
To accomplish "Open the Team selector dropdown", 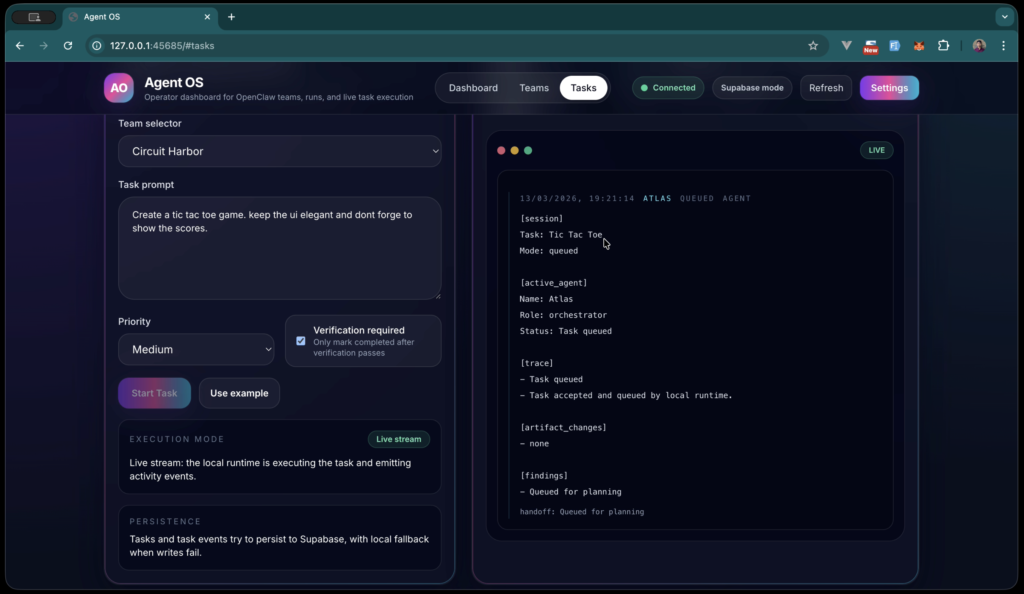I will click(280, 151).
